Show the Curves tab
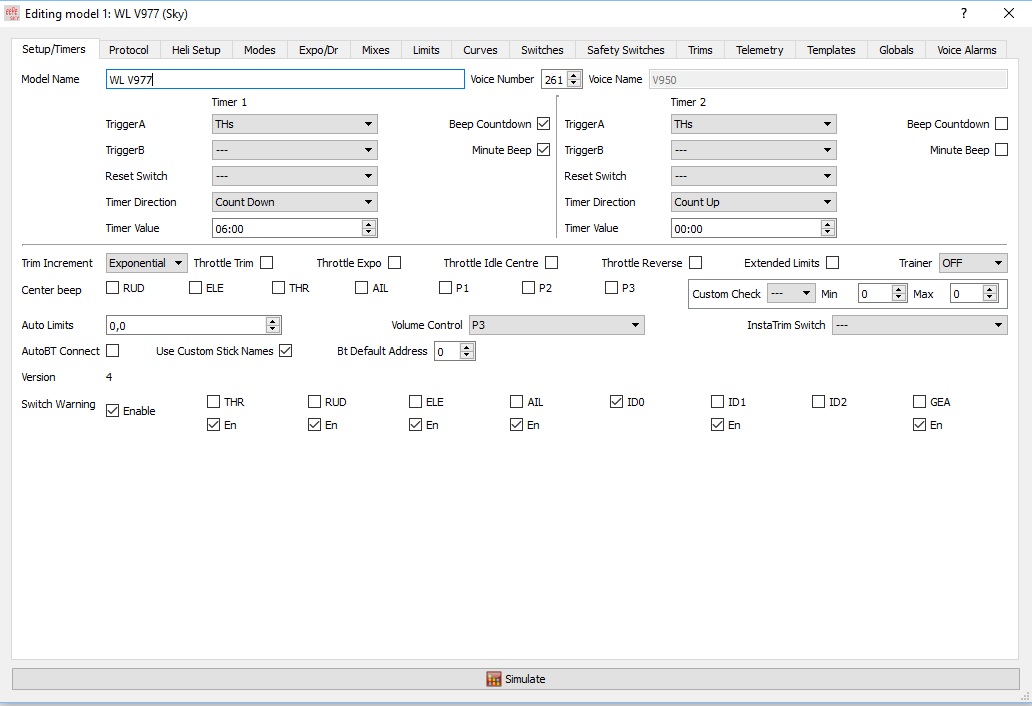 [x=480, y=50]
